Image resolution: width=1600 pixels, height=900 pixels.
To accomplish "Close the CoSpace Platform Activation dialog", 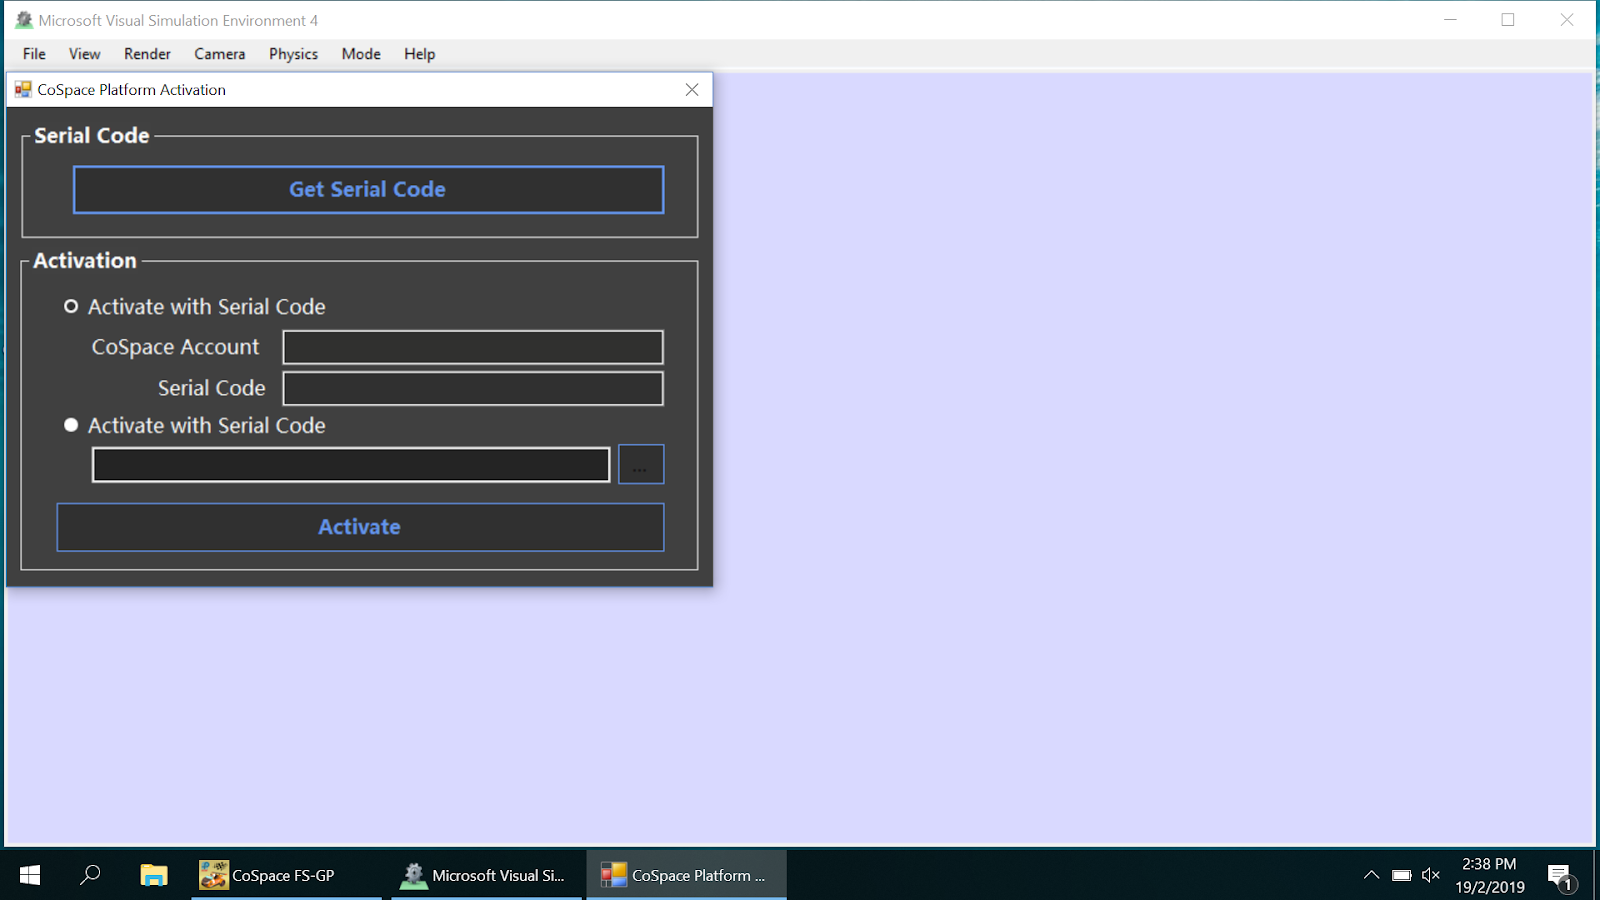I will [692, 90].
